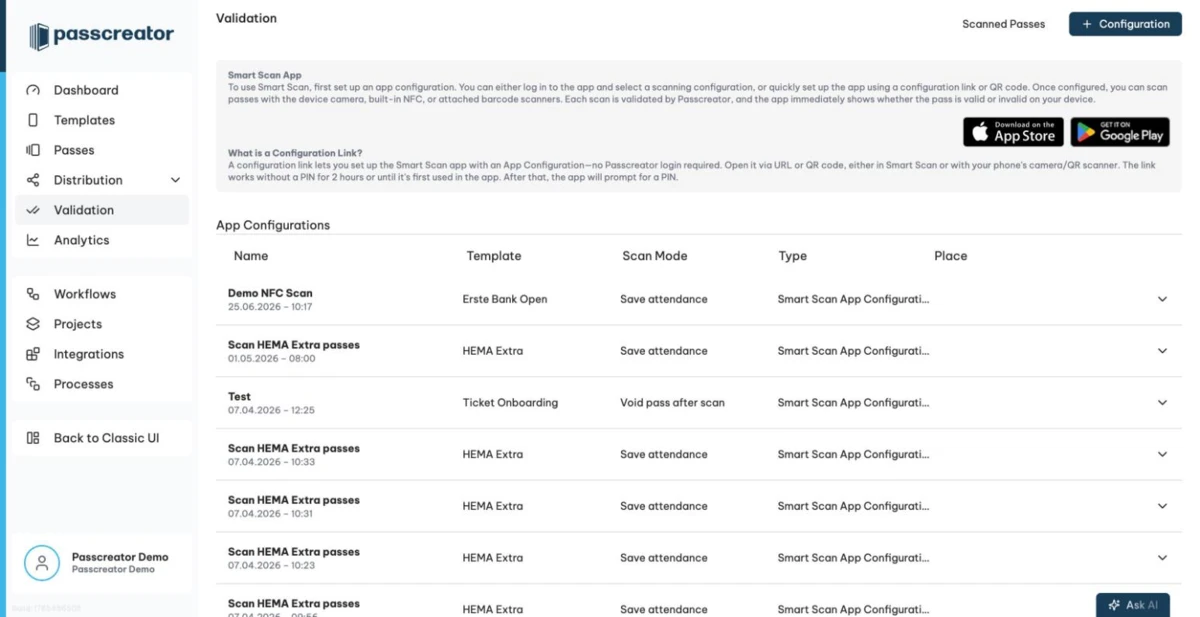Expand the Test configuration row
Image resolution: width=1200 pixels, height=617 pixels.
[1162, 403]
